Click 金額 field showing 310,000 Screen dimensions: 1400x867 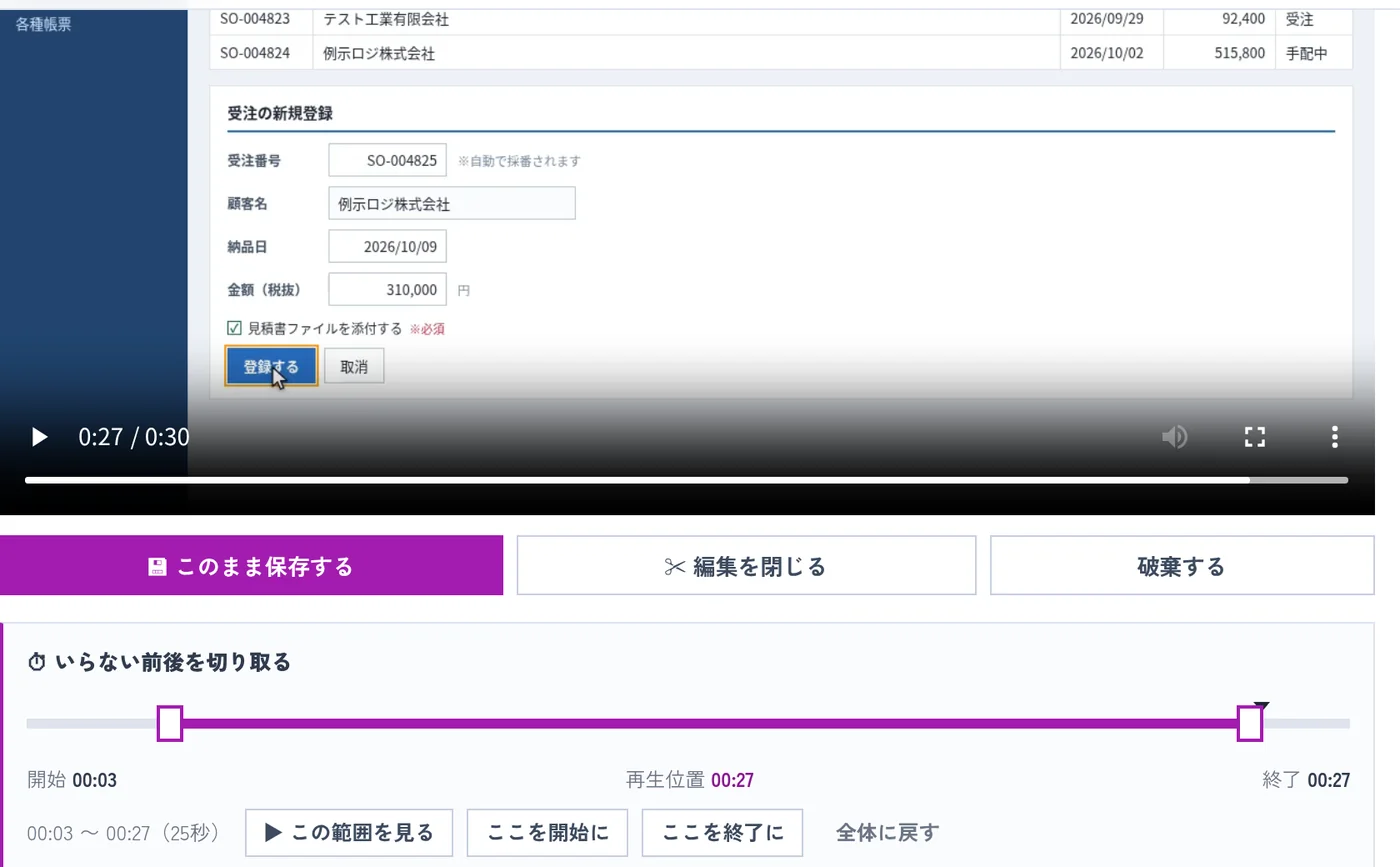point(387,290)
